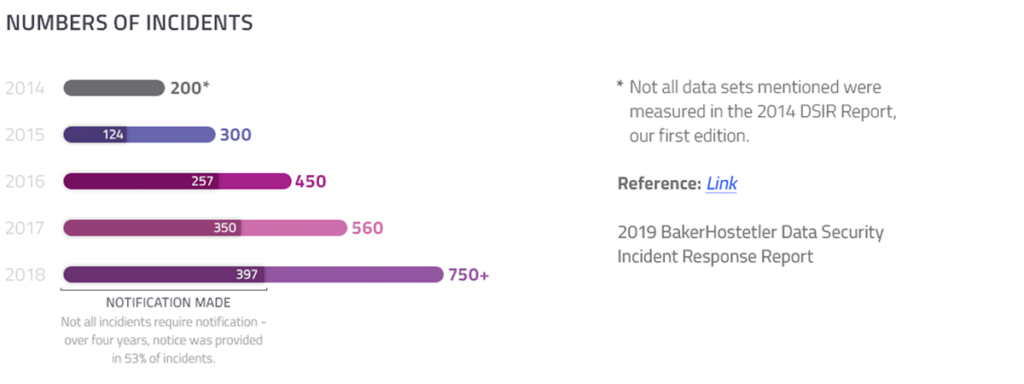Click the 2018 year label
Screen dimensions: 1024x384
25,275
